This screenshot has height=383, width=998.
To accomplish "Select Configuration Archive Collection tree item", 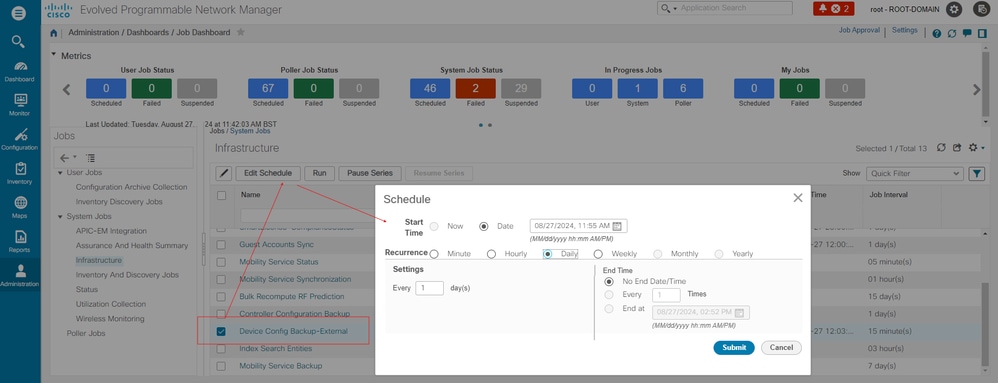I will tap(131, 187).
